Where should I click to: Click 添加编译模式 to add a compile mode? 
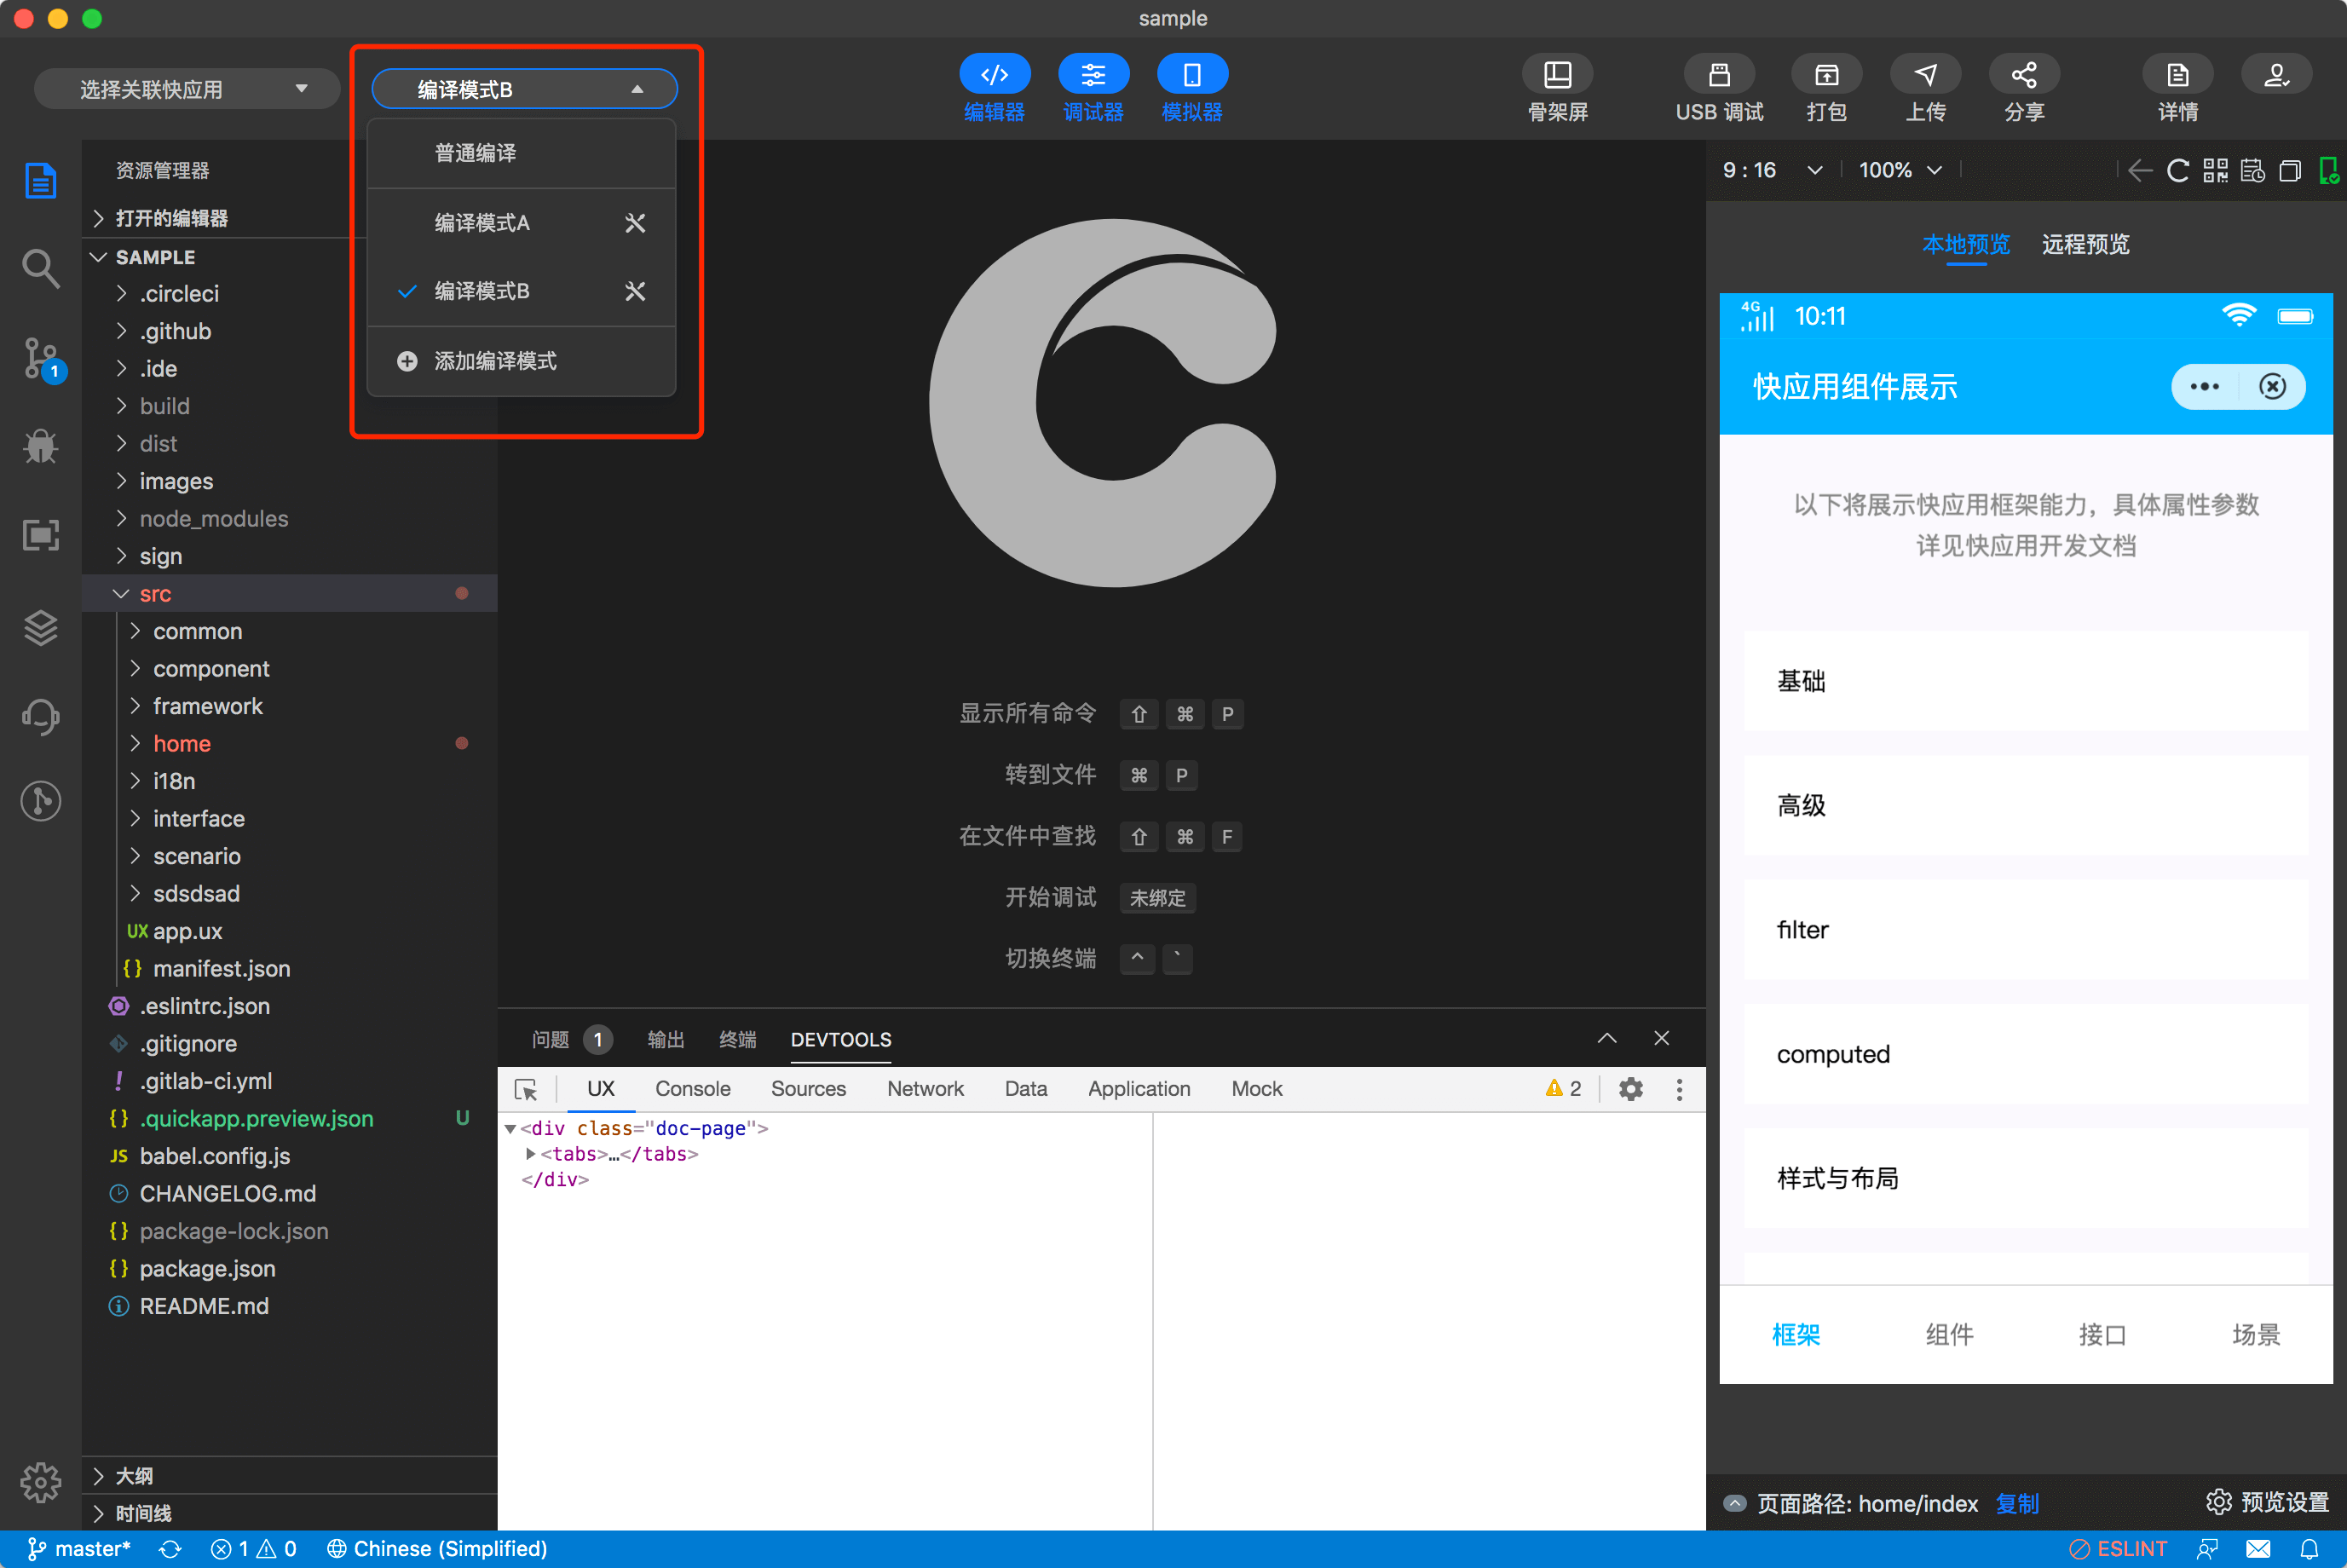496,361
